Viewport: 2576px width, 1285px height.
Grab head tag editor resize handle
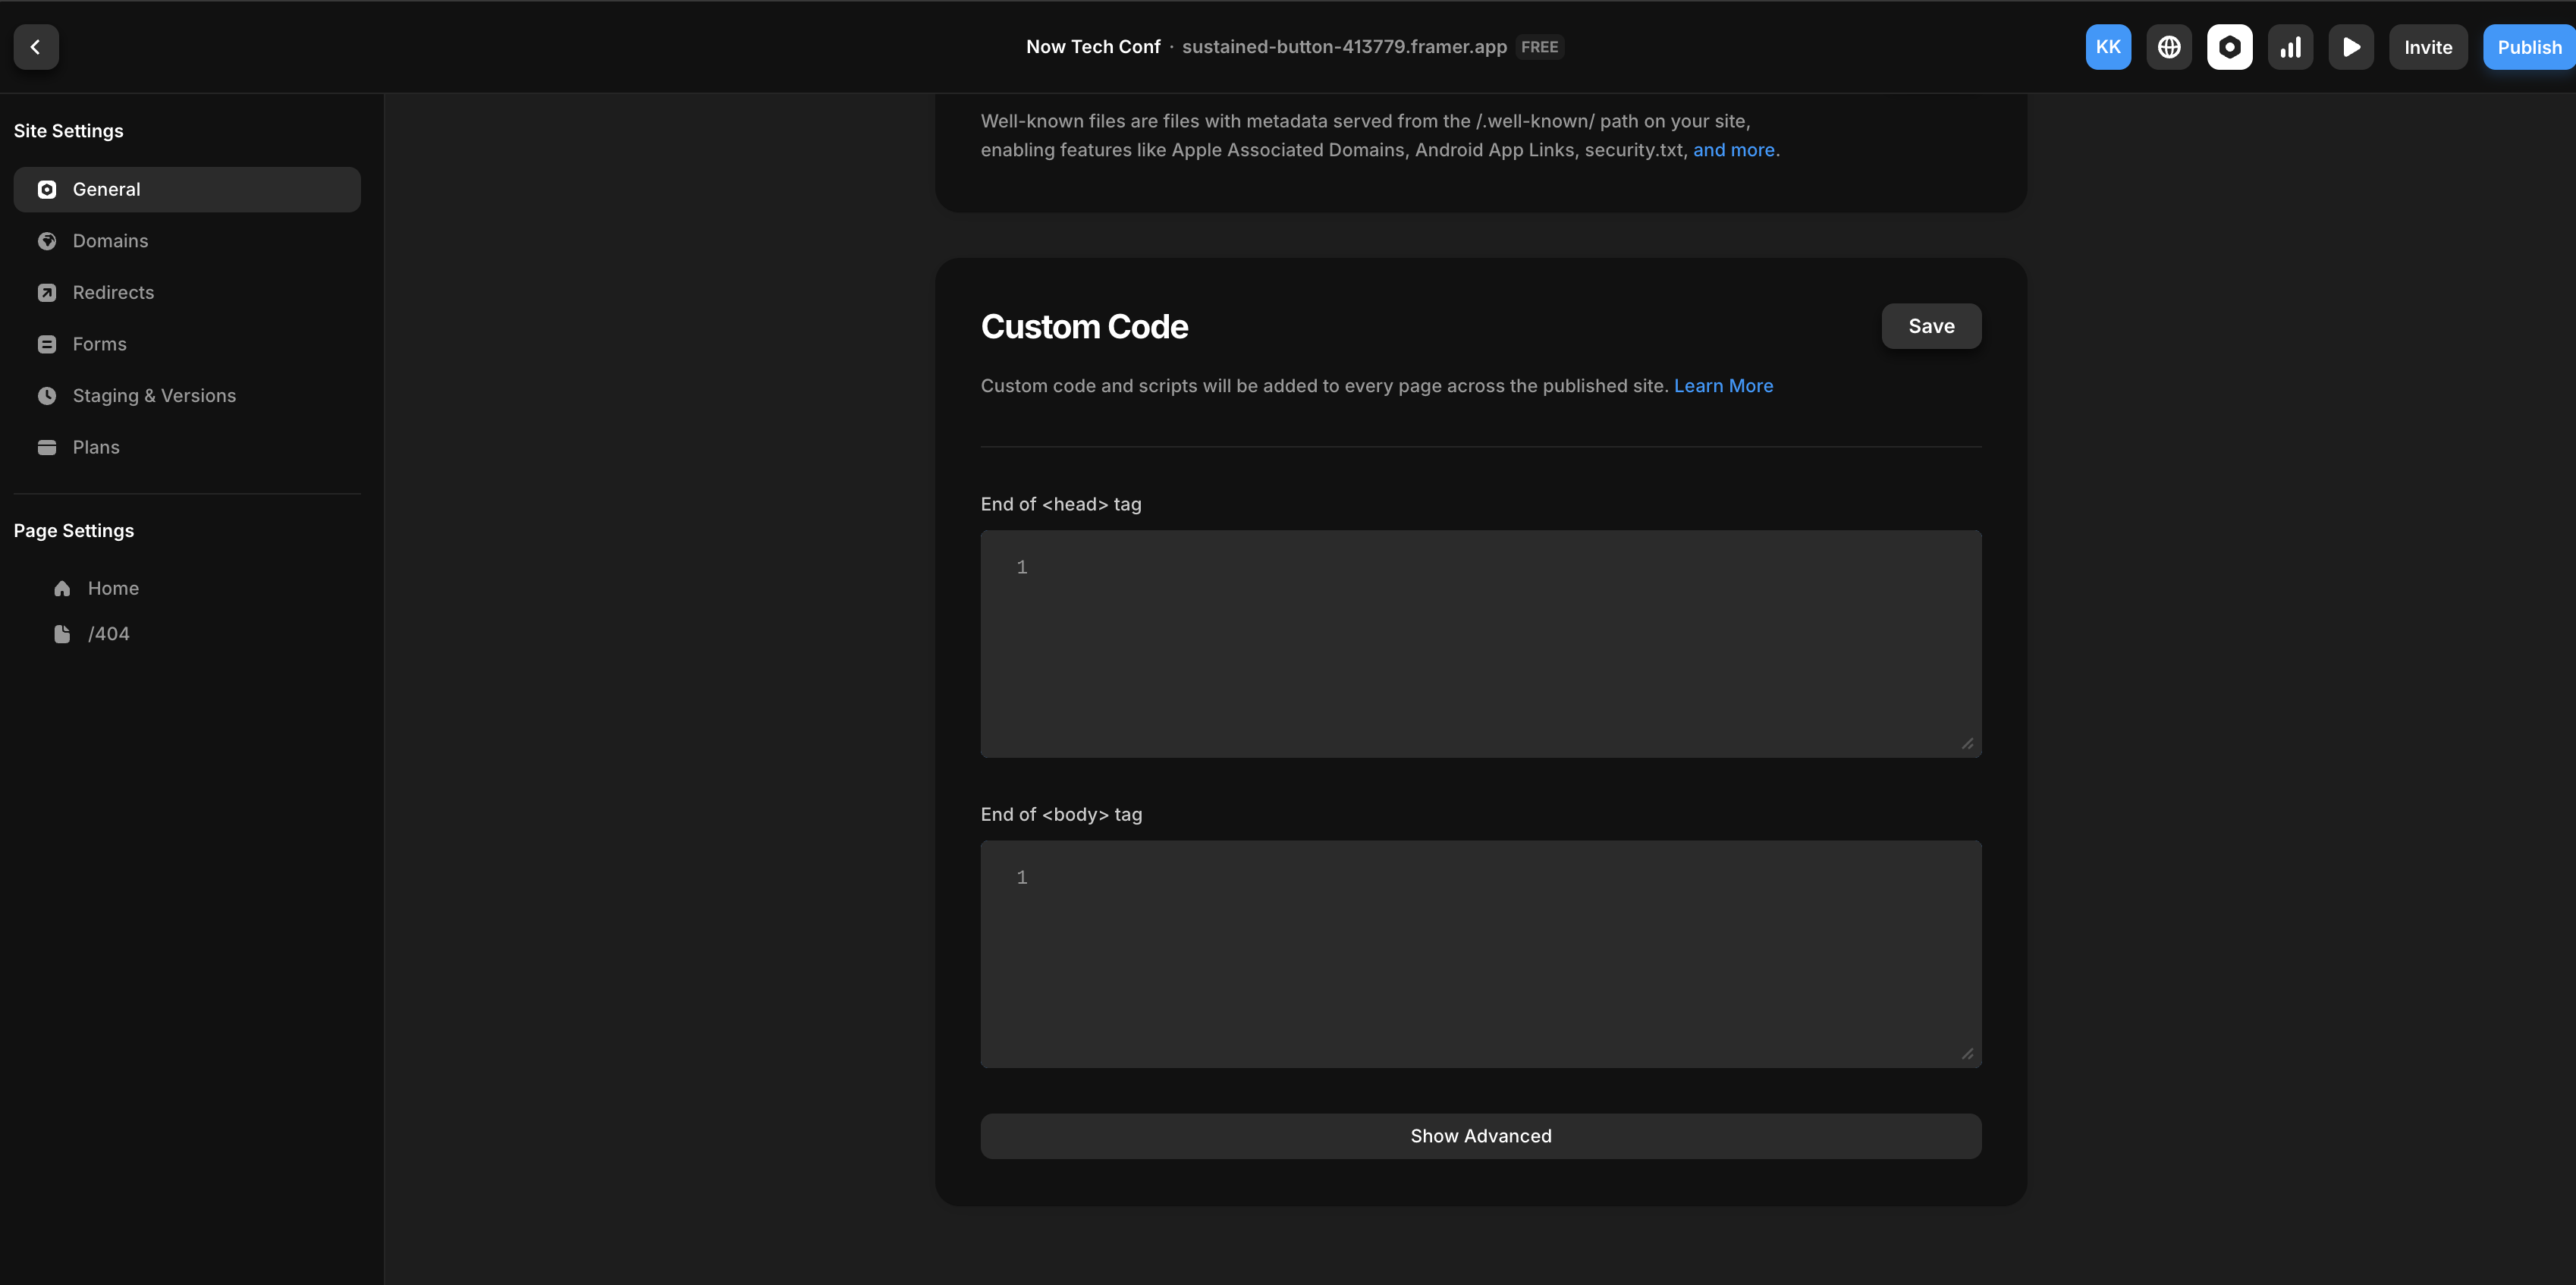[1967, 743]
